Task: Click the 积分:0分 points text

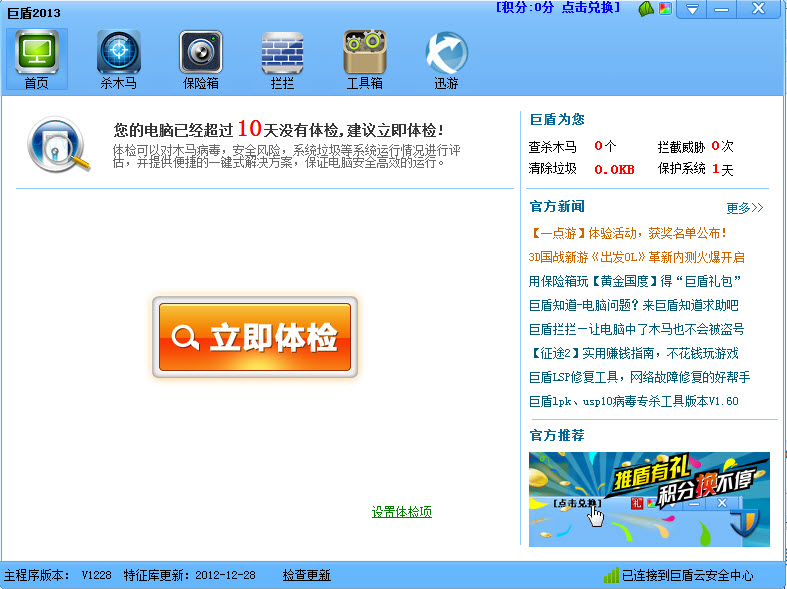Action: 528,8
